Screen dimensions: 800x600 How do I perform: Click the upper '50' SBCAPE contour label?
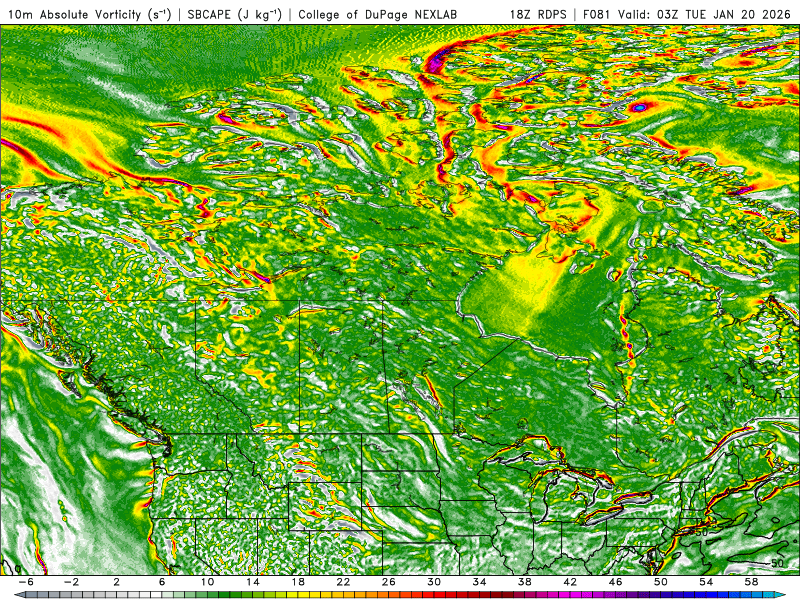click(702, 533)
